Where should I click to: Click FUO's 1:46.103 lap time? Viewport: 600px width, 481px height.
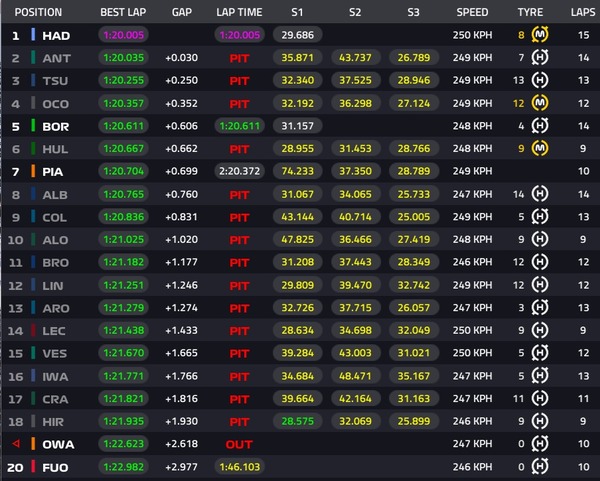click(x=239, y=466)
